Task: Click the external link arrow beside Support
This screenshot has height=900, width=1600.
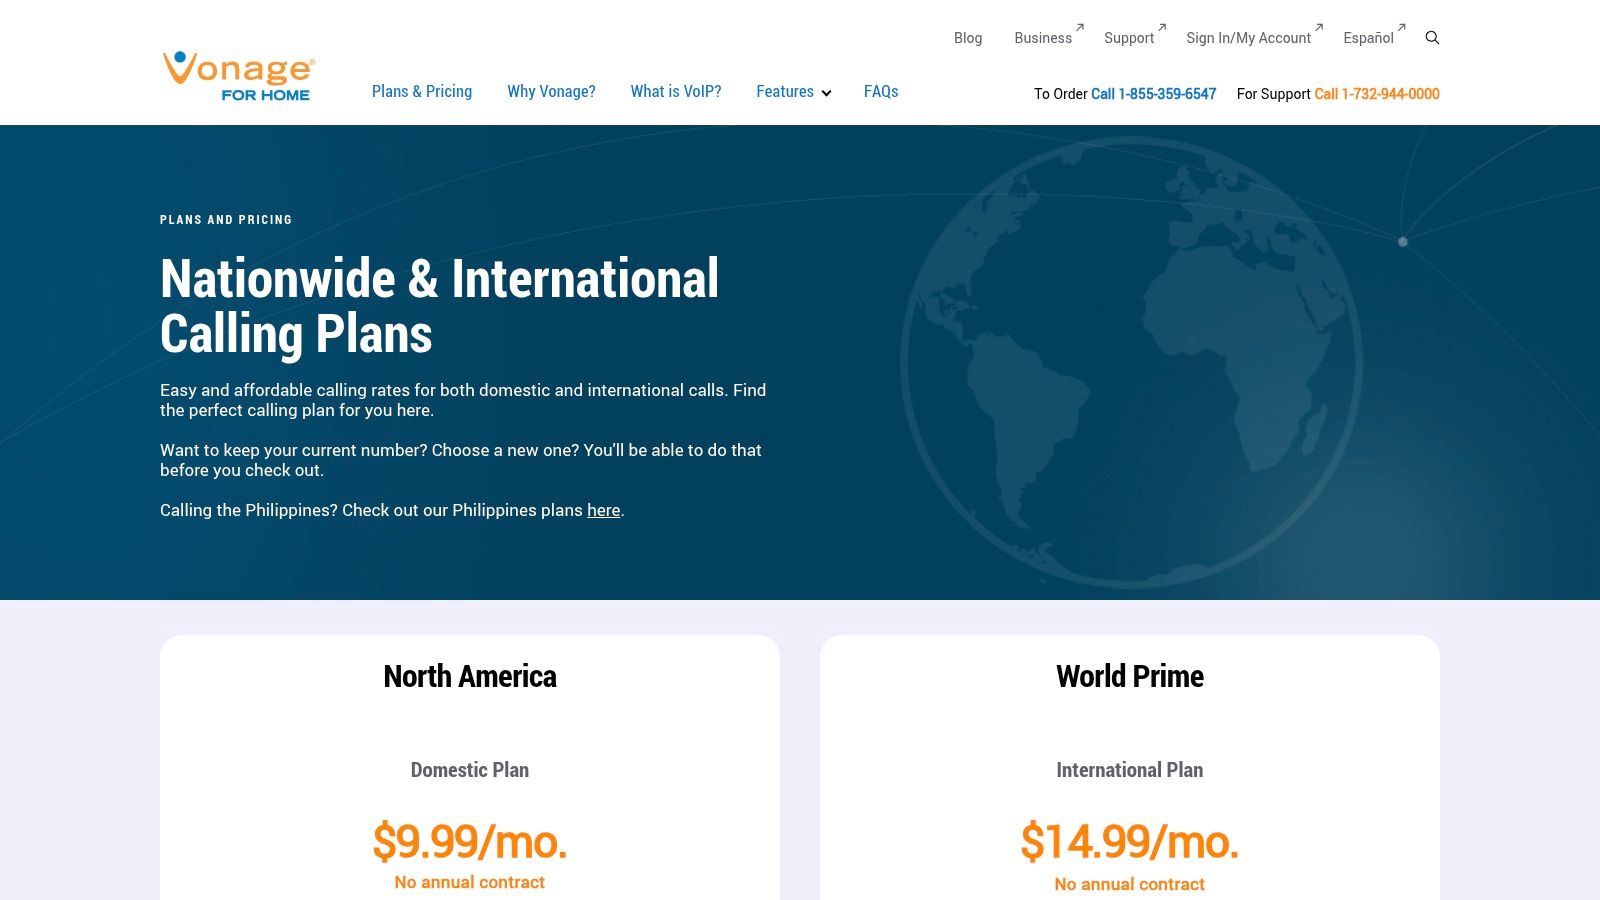Action: 1162,28
